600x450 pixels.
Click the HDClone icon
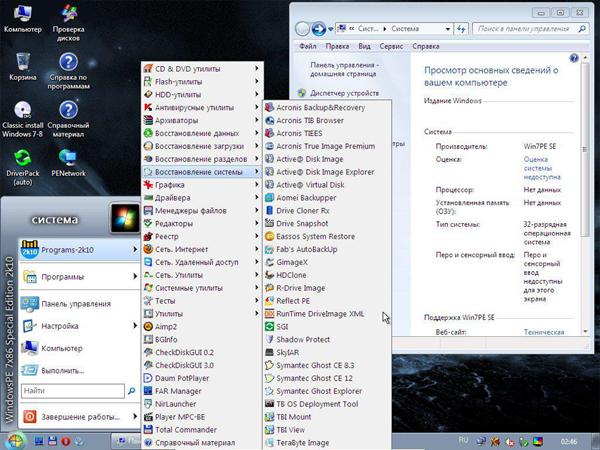pyautogui.click(x=269, y=275)
